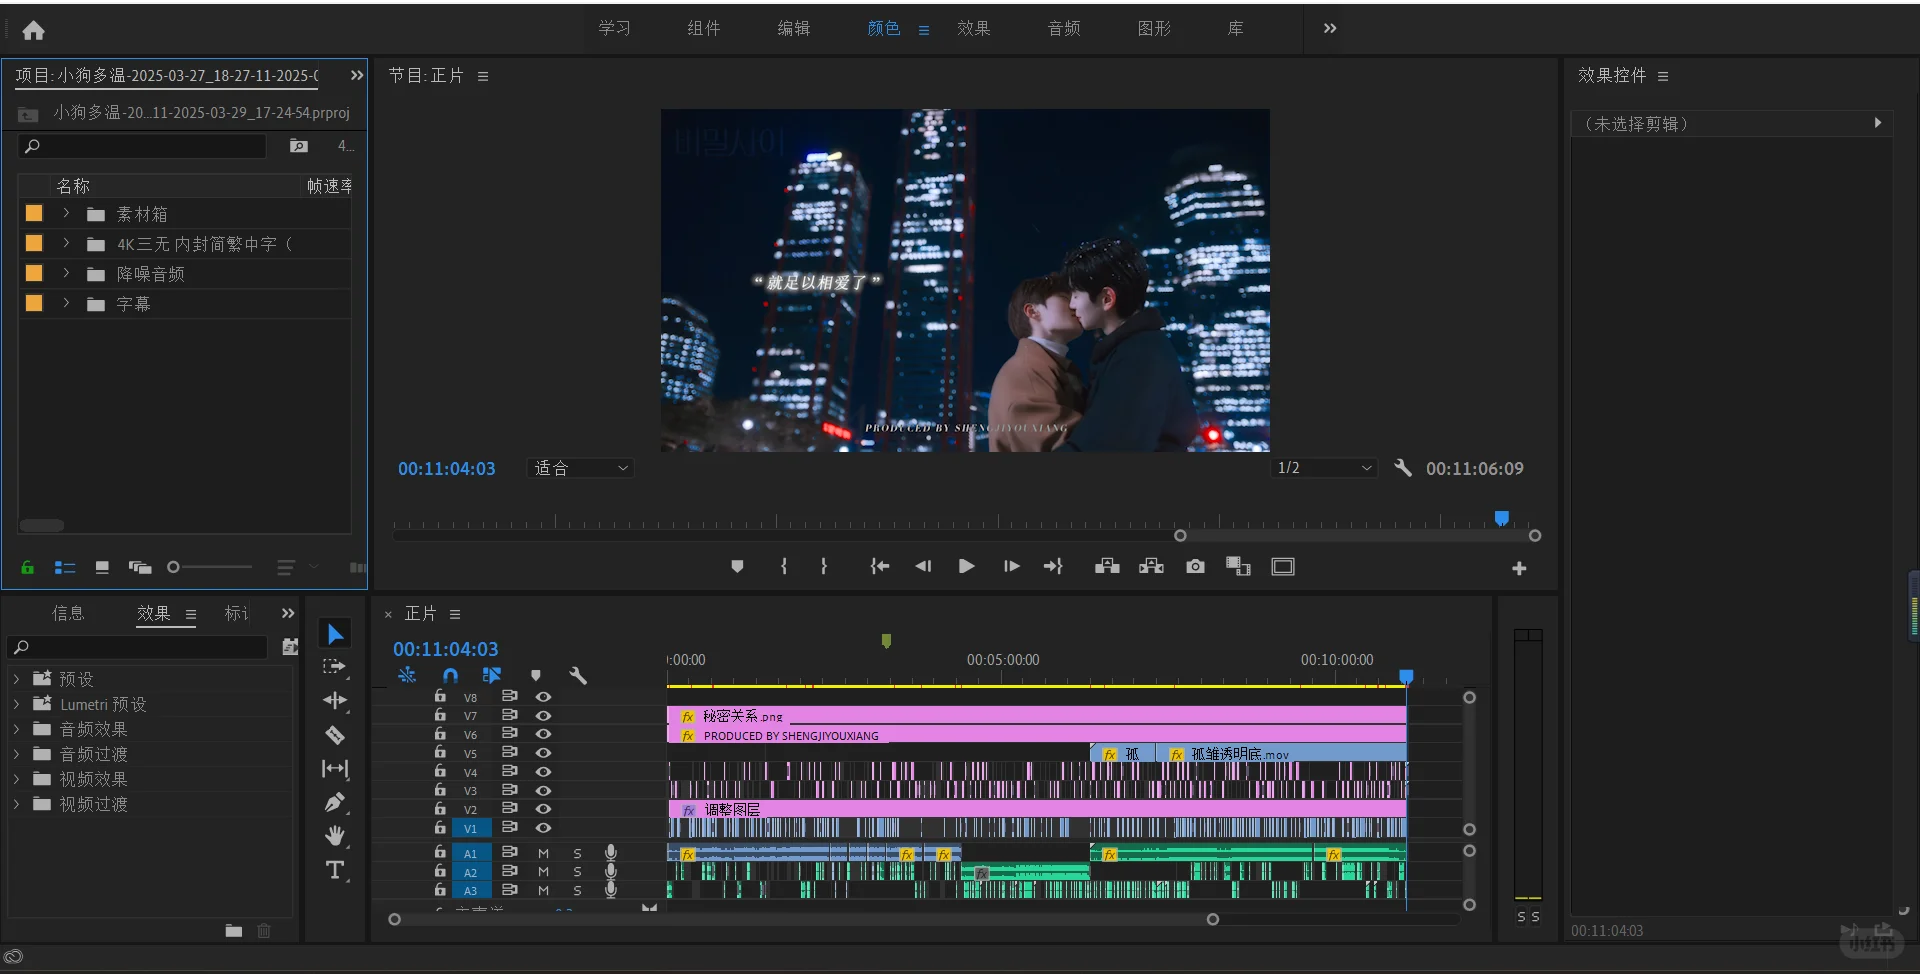Switch to the 编辑 workspace tab

(x=793, y=29)
